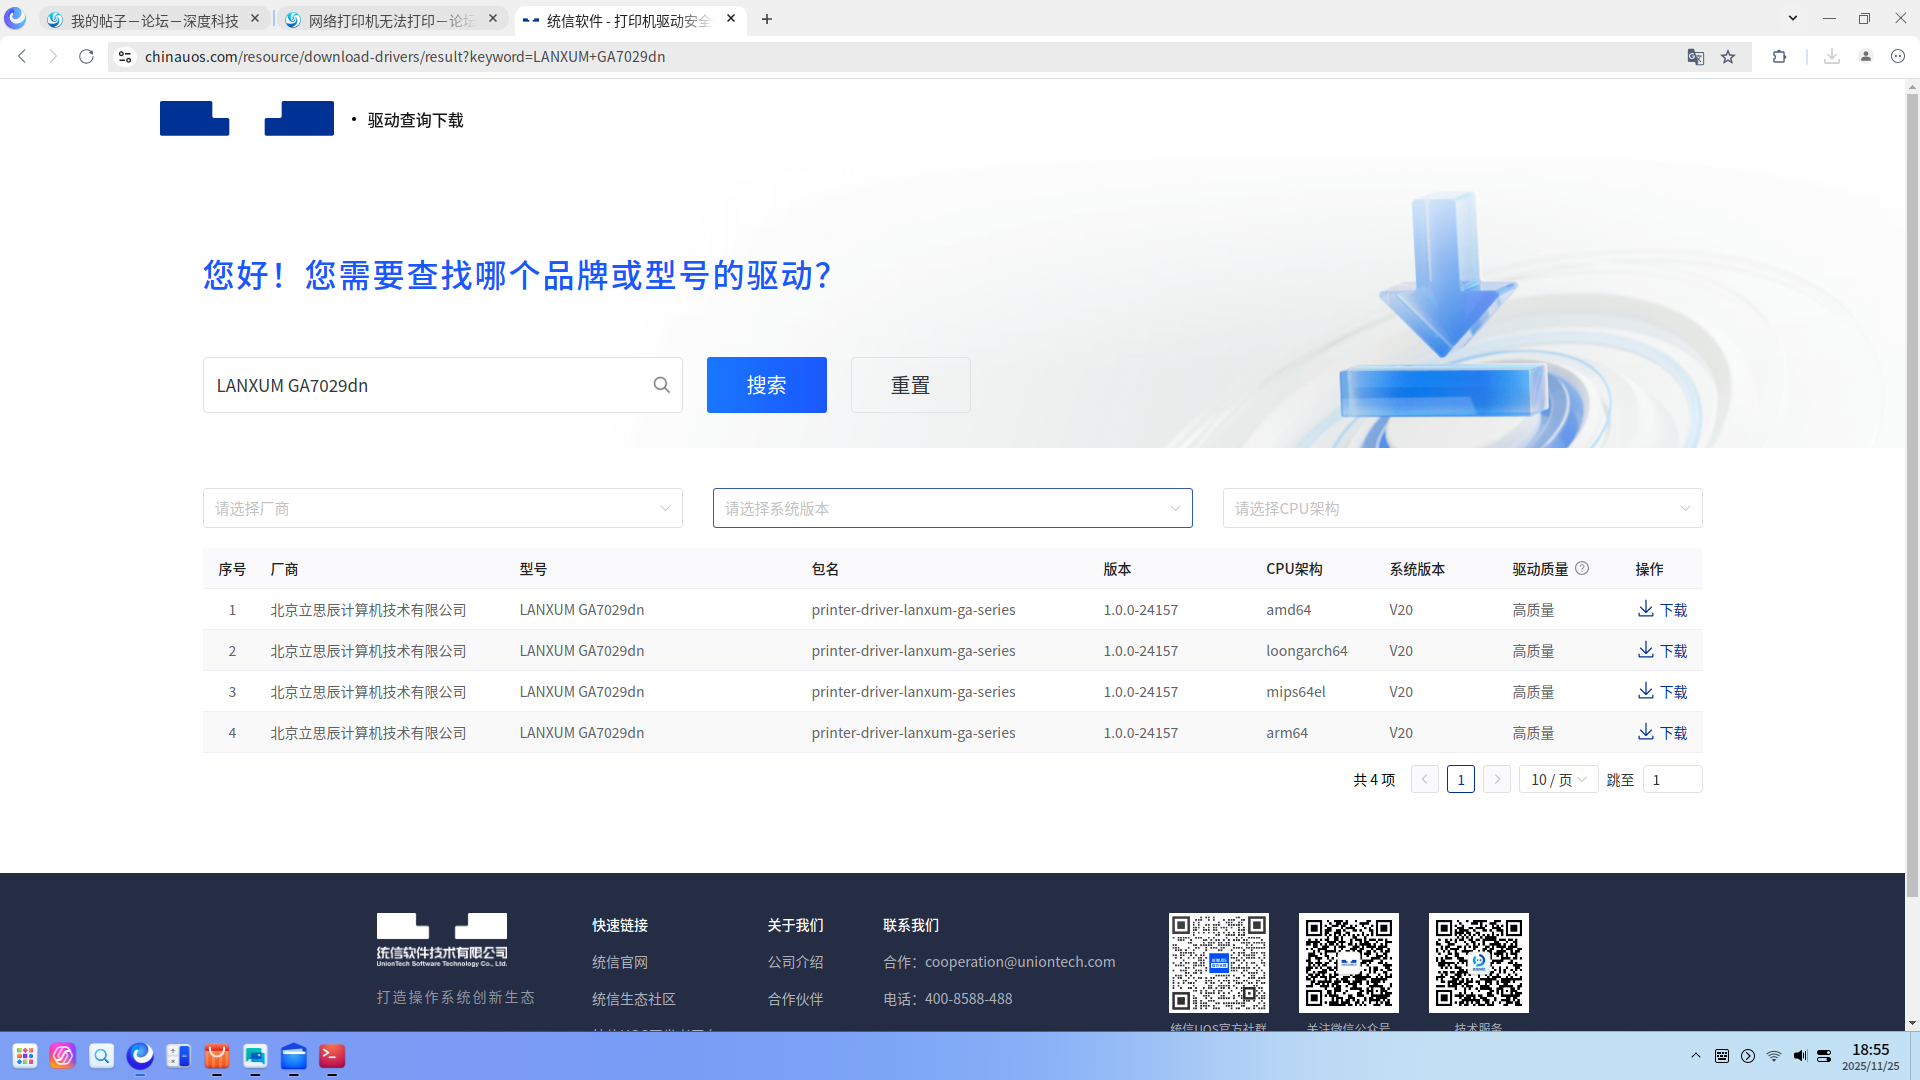
Task: Download the arm64 driver package
Action: click(1662, 733)
